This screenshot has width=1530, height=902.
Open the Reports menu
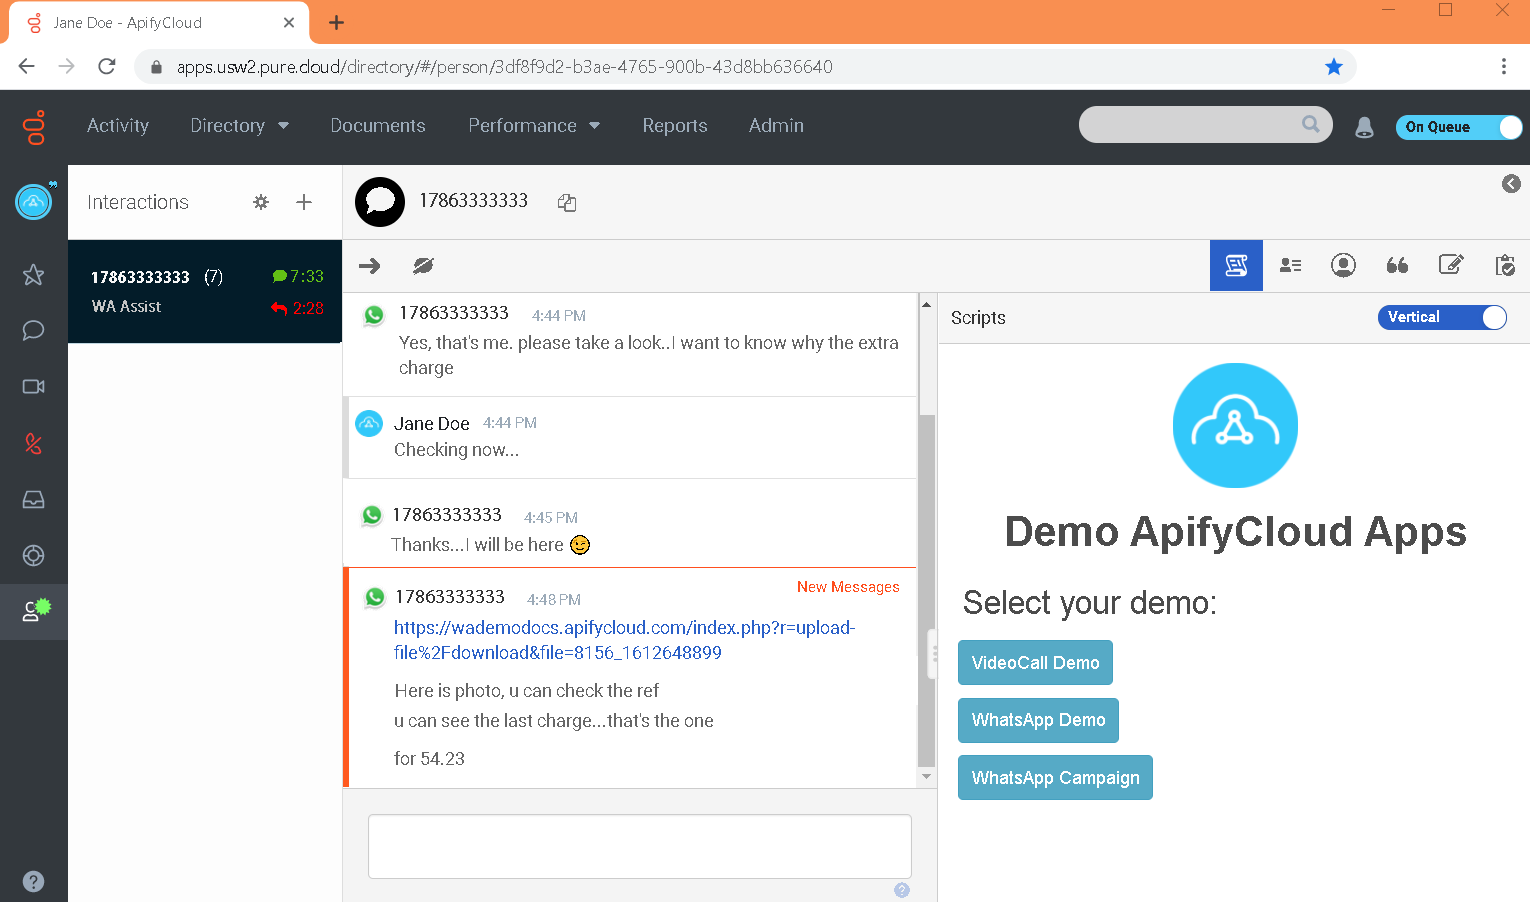[674, 126]
